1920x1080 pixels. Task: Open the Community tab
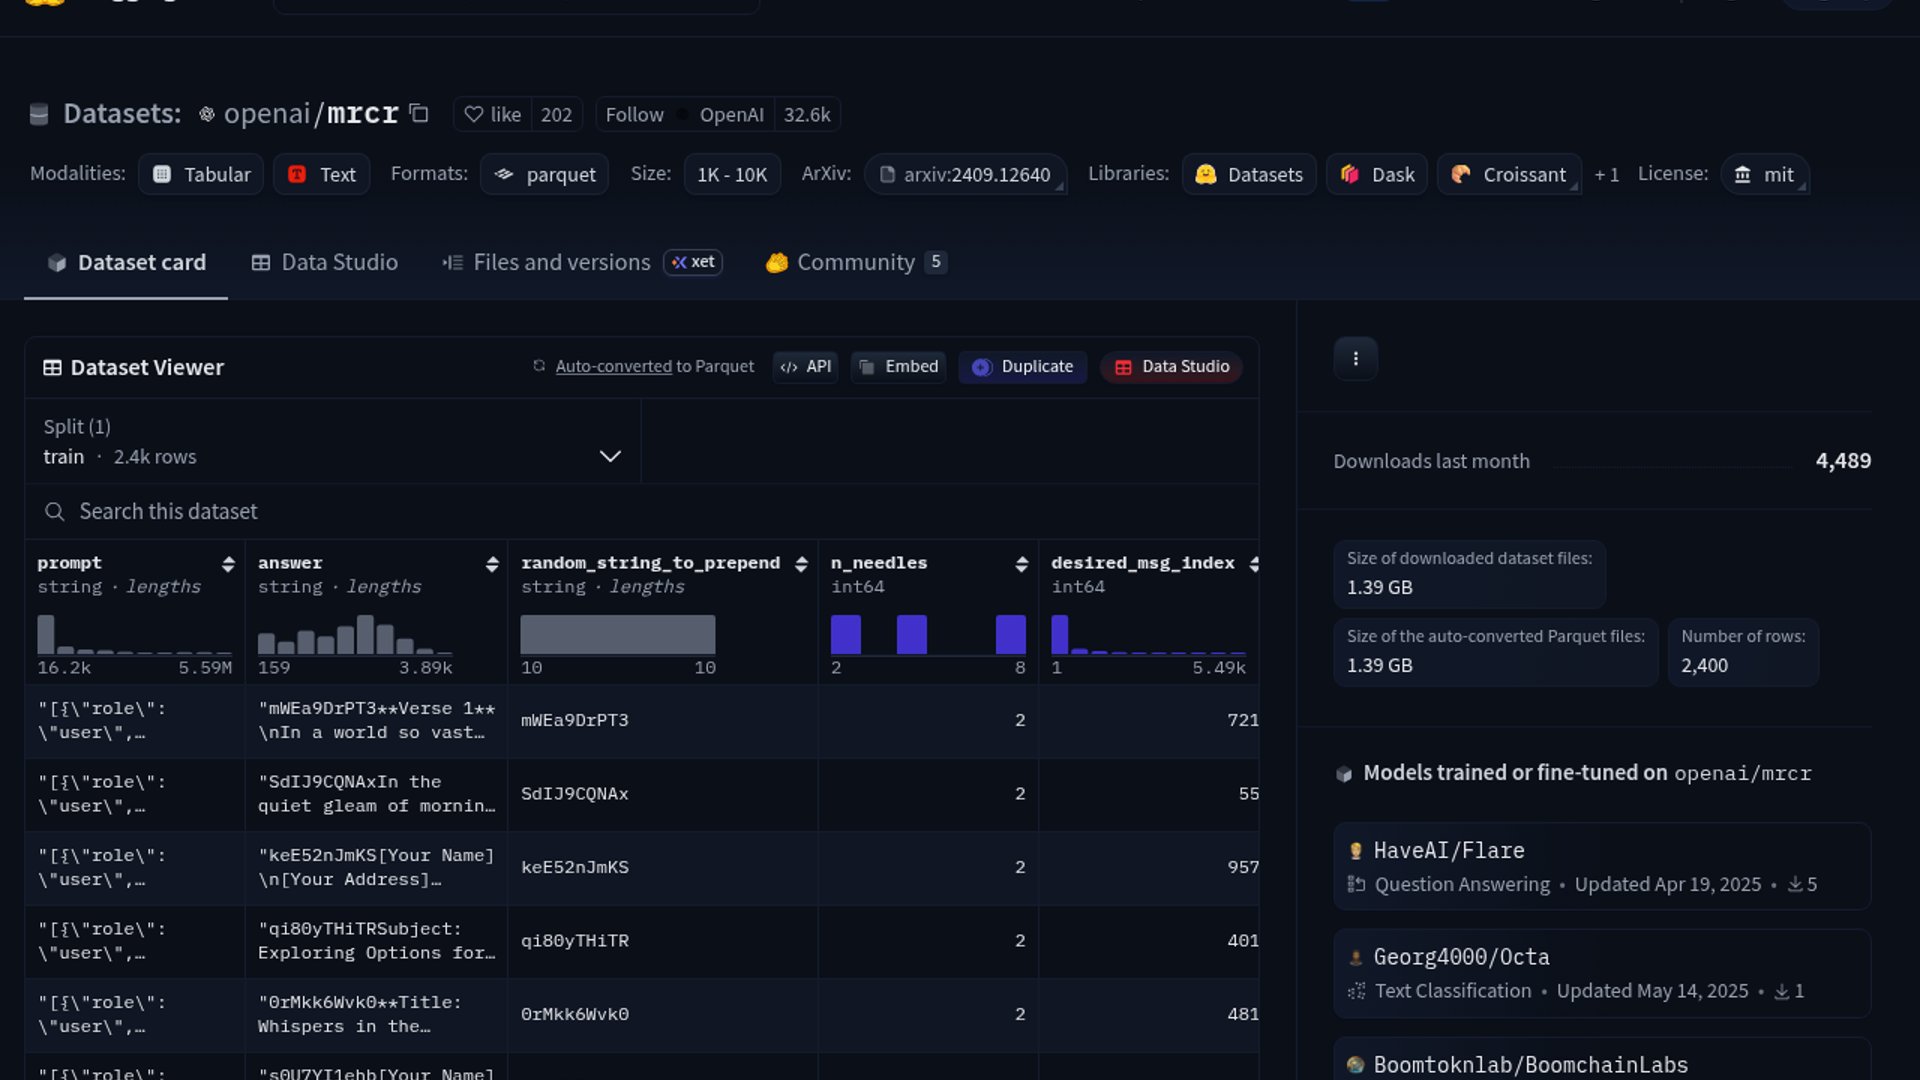coord(855,262)
